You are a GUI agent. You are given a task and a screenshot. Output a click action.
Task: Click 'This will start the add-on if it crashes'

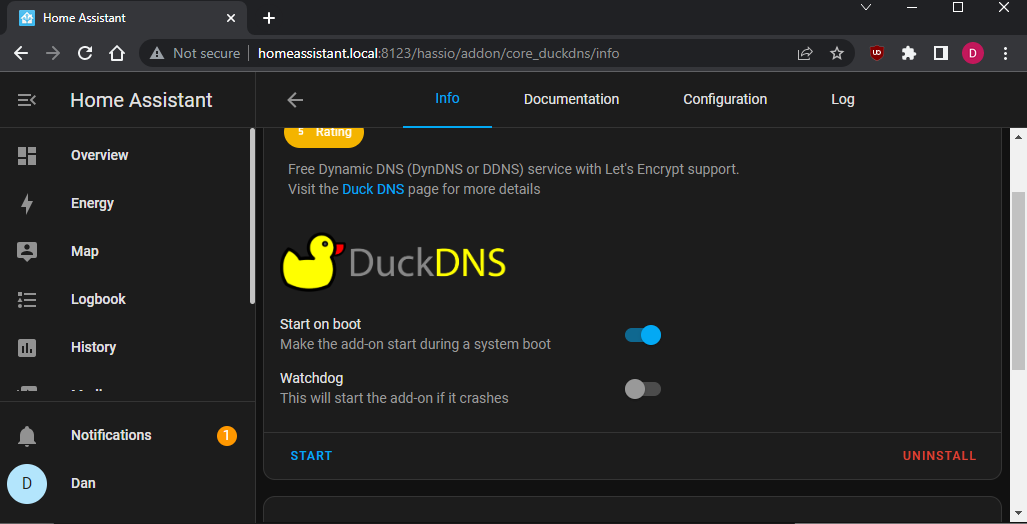click(x=394, y=398)
